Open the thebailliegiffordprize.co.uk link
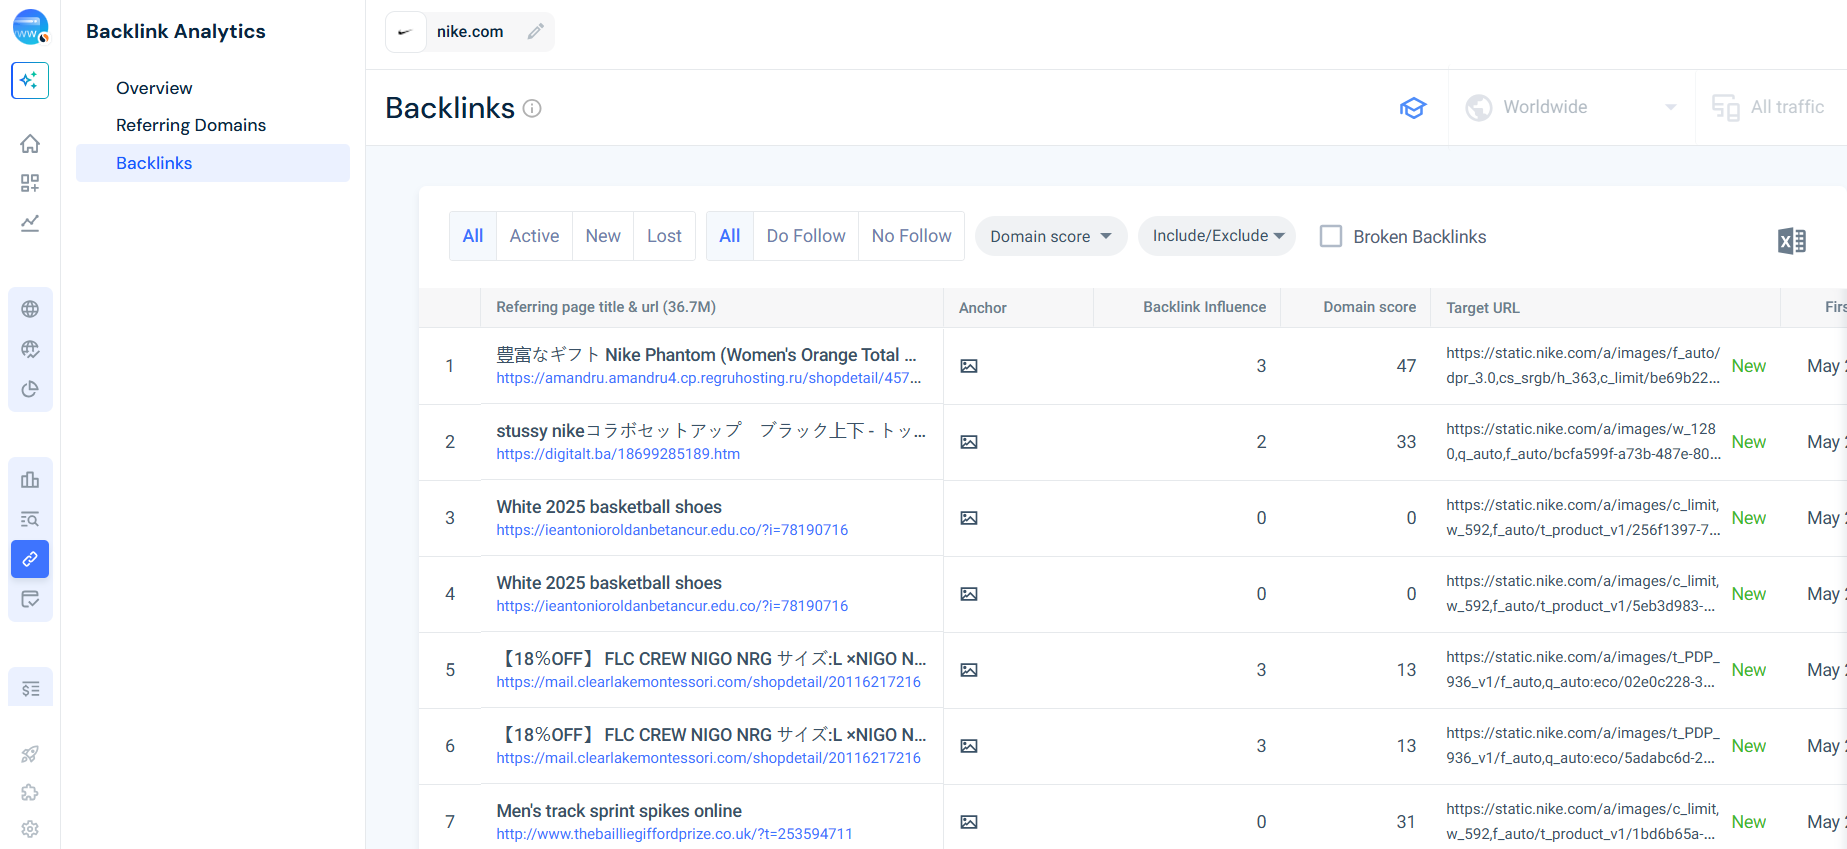The image size is (1847, 849). (674, 834)
